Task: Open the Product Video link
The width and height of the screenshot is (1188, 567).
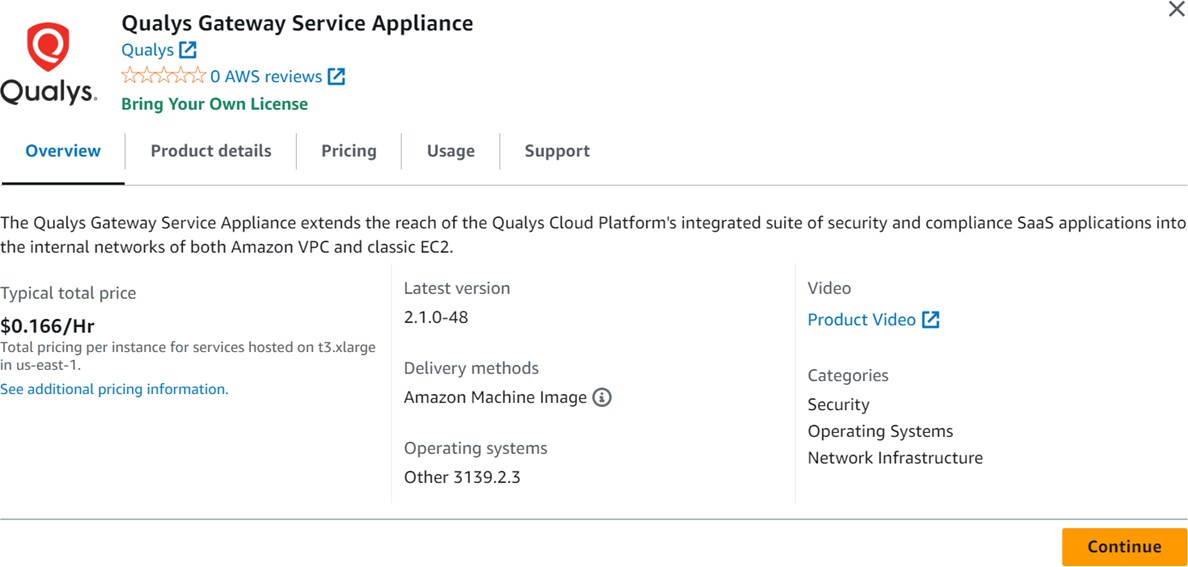Action: click(861, 320)
